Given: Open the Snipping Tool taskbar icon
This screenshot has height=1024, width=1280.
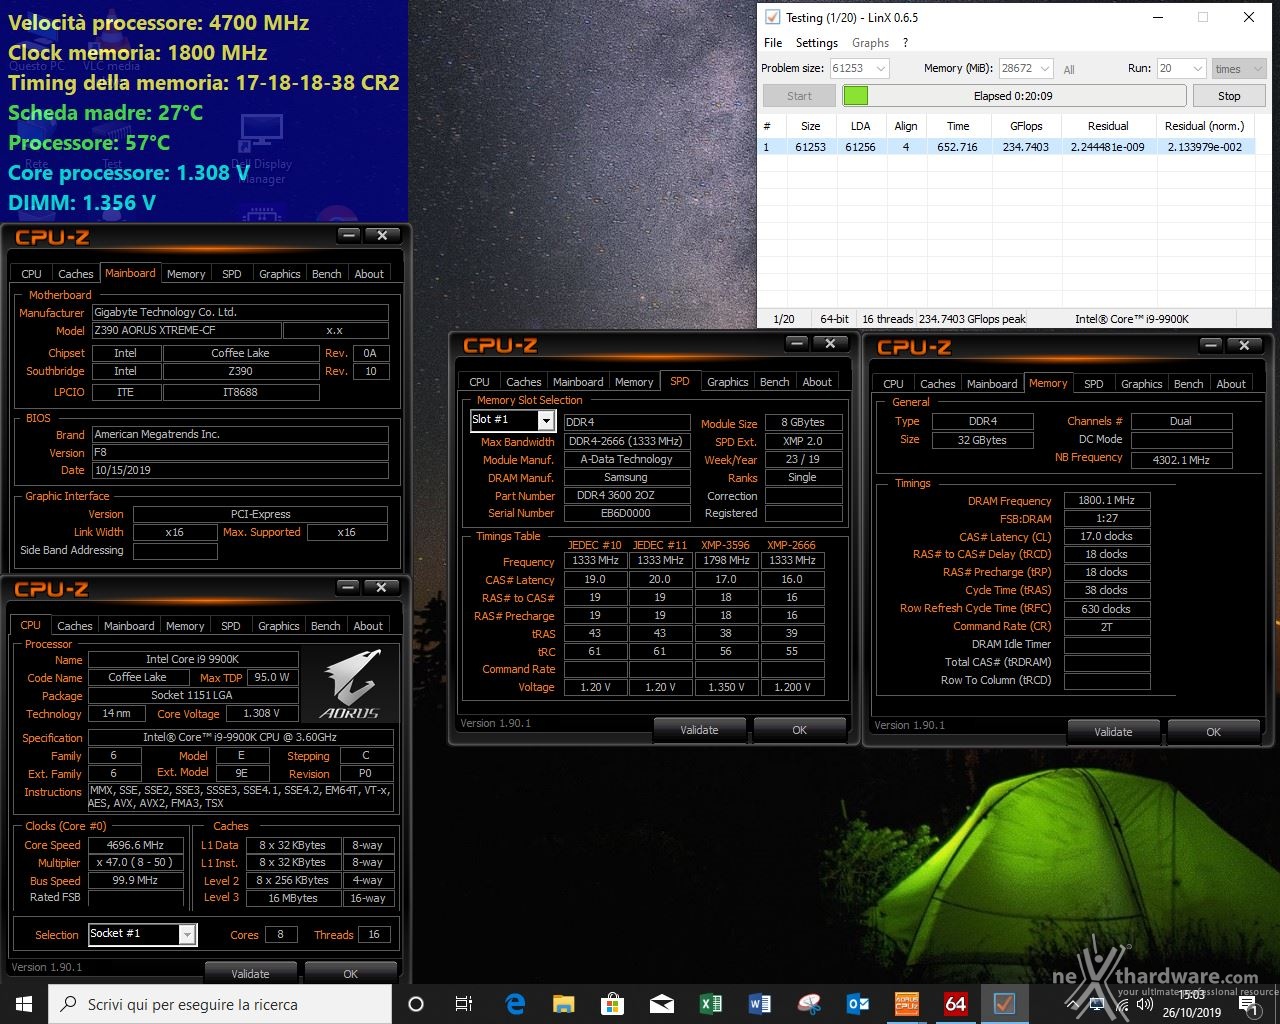Looking at the screenshot, I should (808, 1004).
